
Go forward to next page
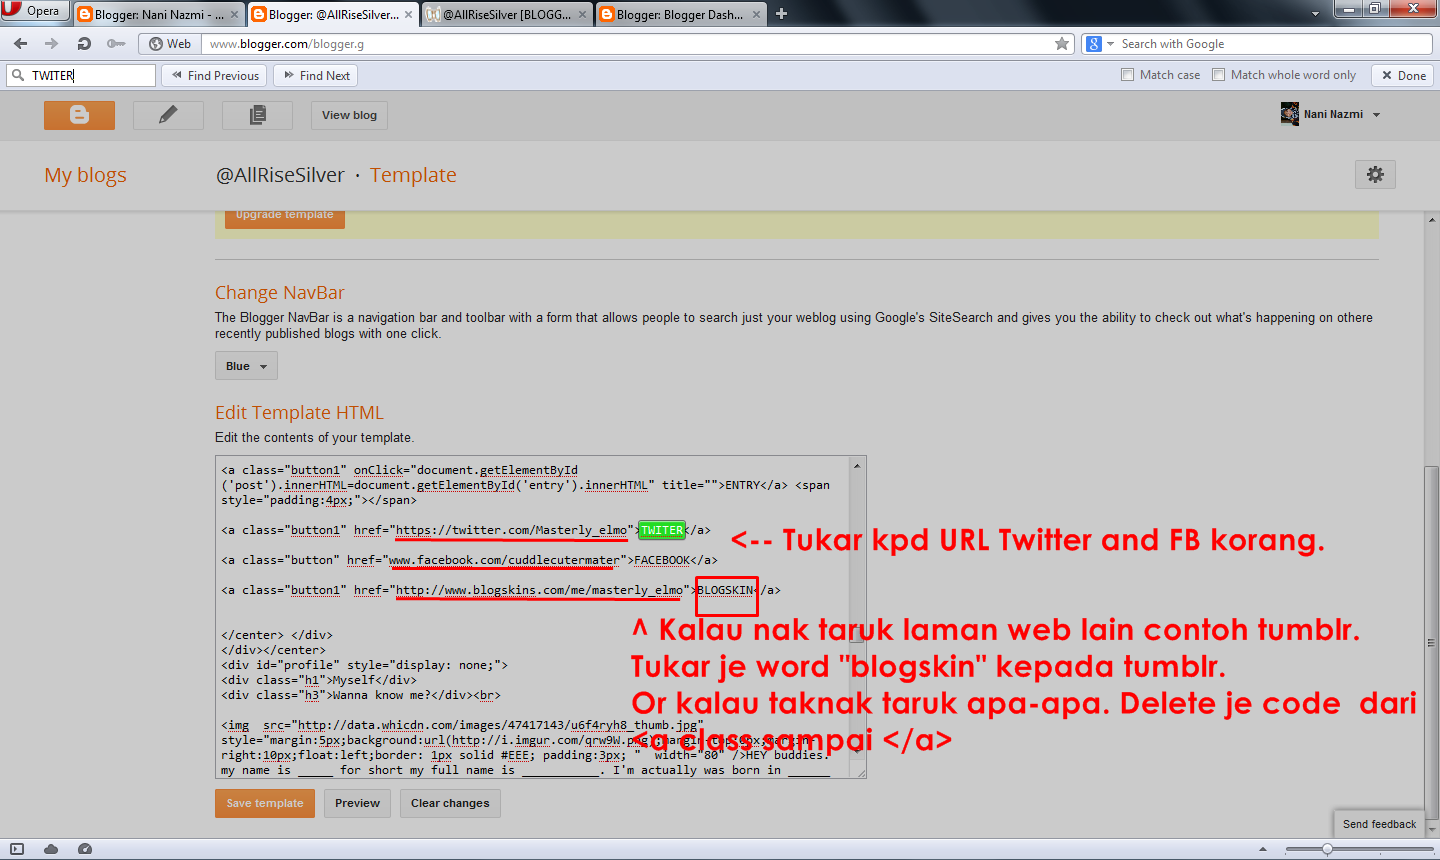point(51,44)
